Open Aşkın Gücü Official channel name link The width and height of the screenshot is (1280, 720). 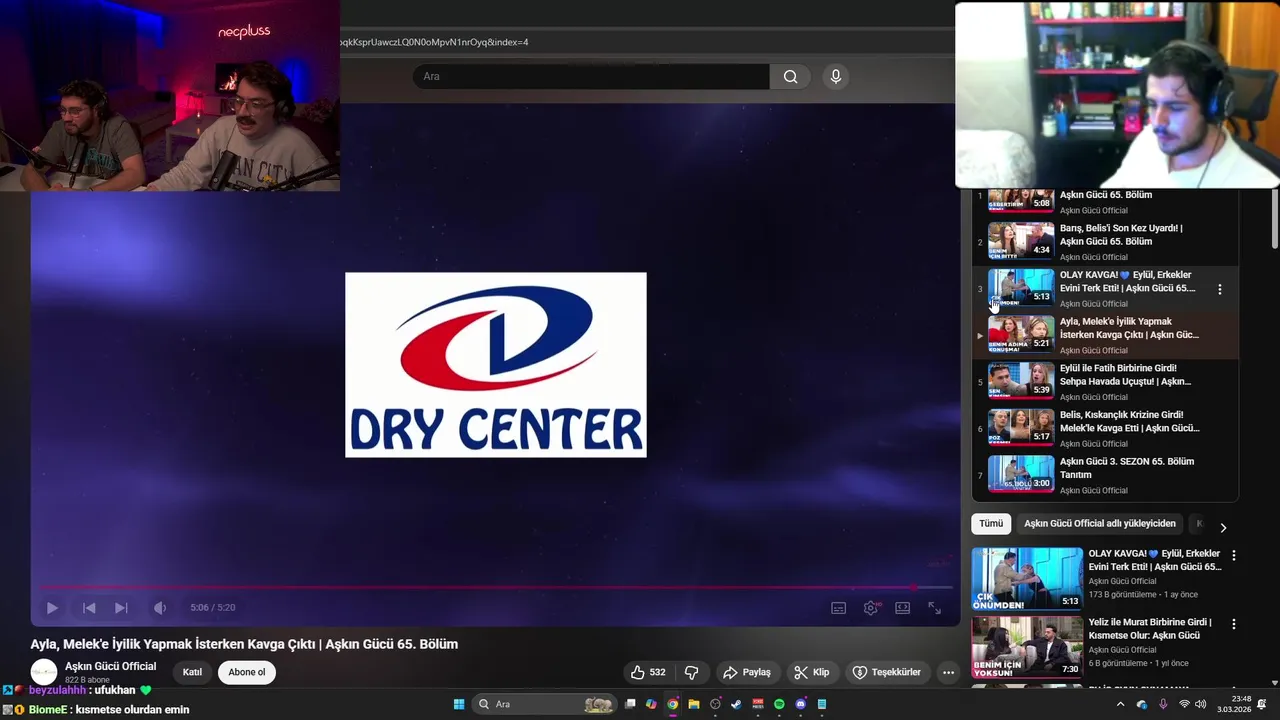(110, 666)
